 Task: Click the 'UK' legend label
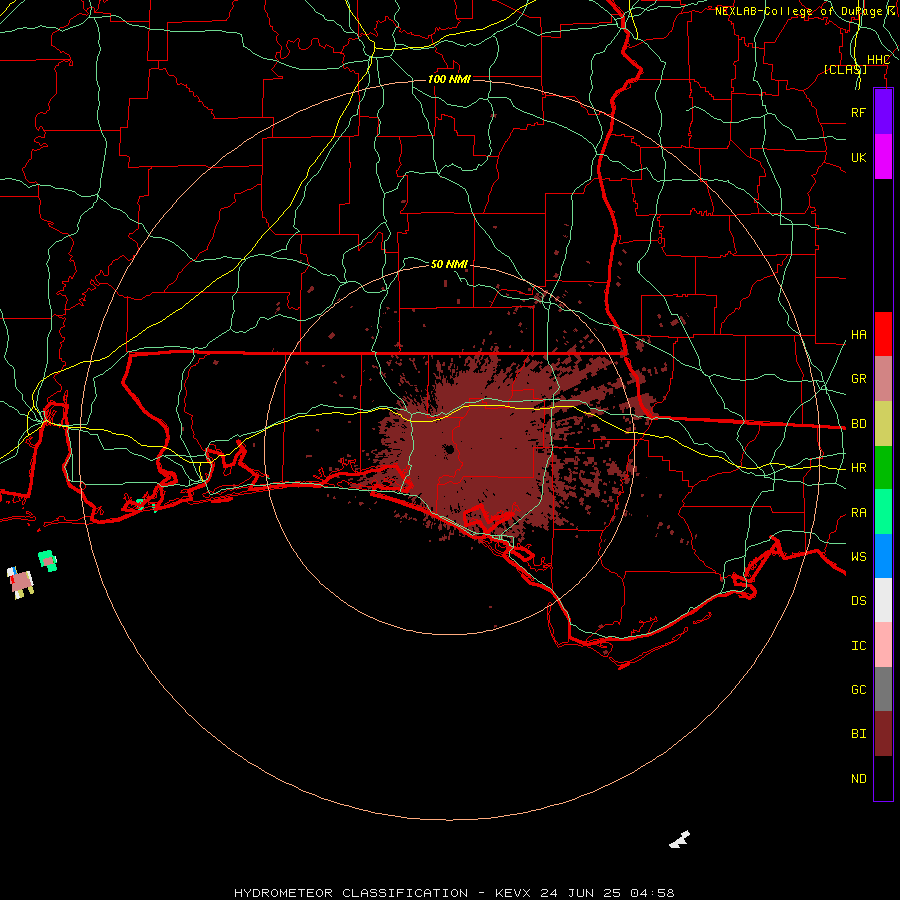858,157
